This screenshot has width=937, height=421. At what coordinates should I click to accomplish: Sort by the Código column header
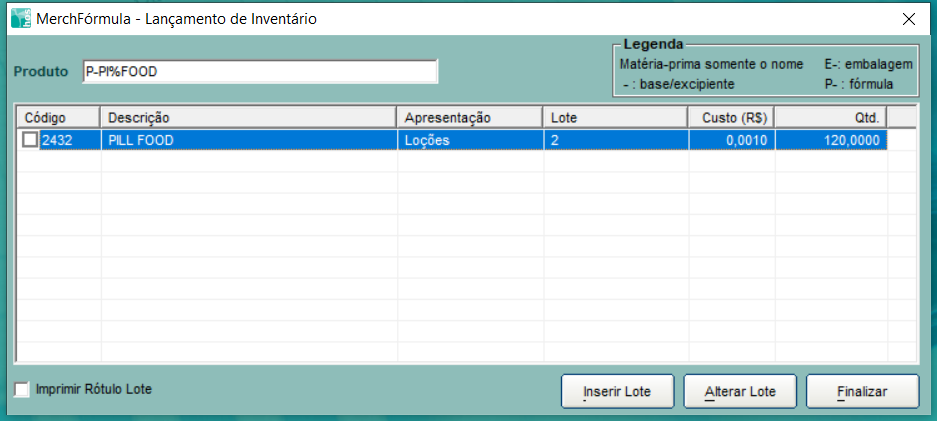click(x=58, y=118)
